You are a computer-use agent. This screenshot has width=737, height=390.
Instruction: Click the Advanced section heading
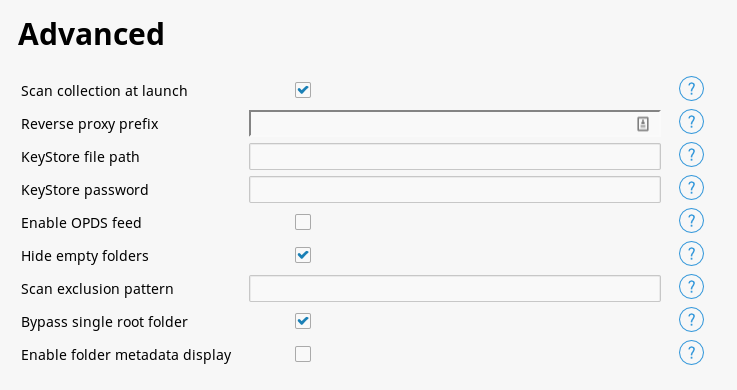click(x=91, y=34)
